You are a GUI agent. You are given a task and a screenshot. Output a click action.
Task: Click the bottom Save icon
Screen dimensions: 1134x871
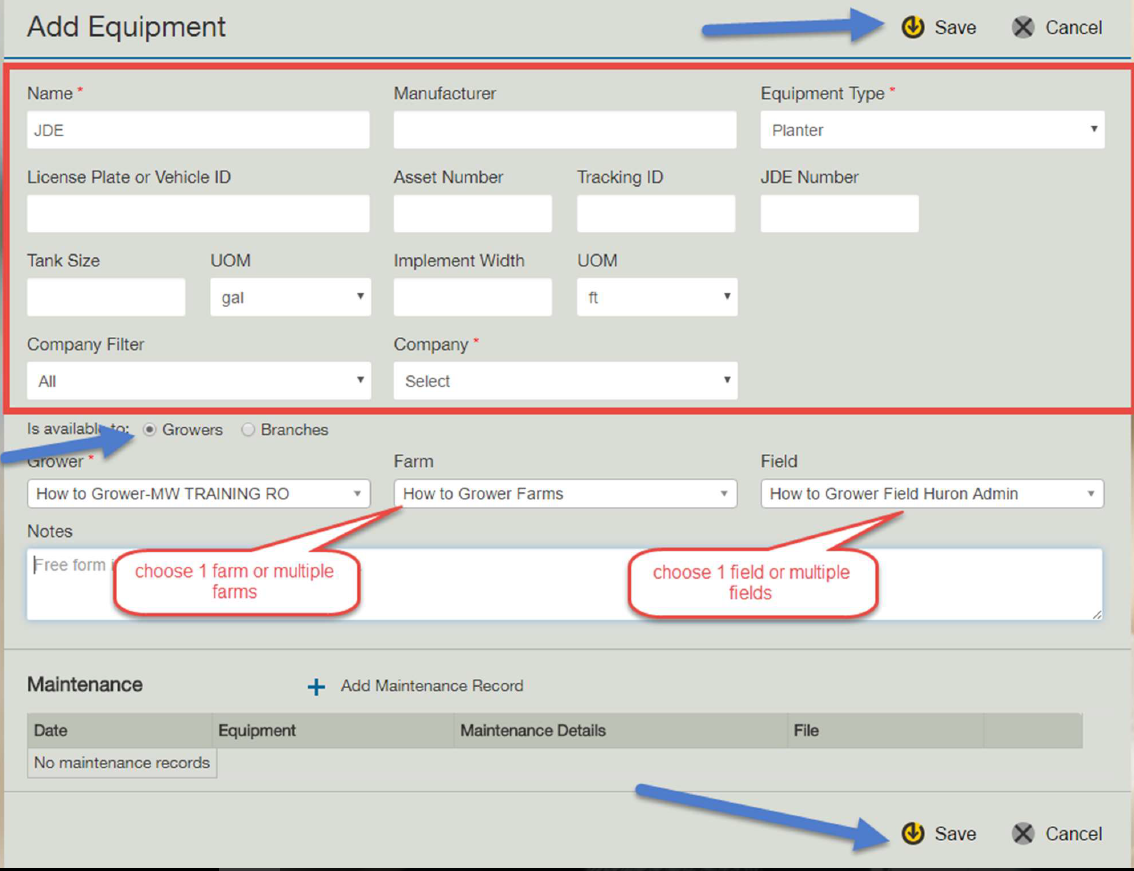913,833
